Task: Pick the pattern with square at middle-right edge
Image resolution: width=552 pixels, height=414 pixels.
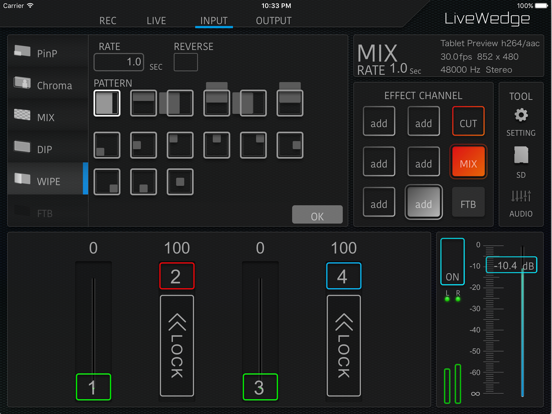Action: [x=290, y=145]
